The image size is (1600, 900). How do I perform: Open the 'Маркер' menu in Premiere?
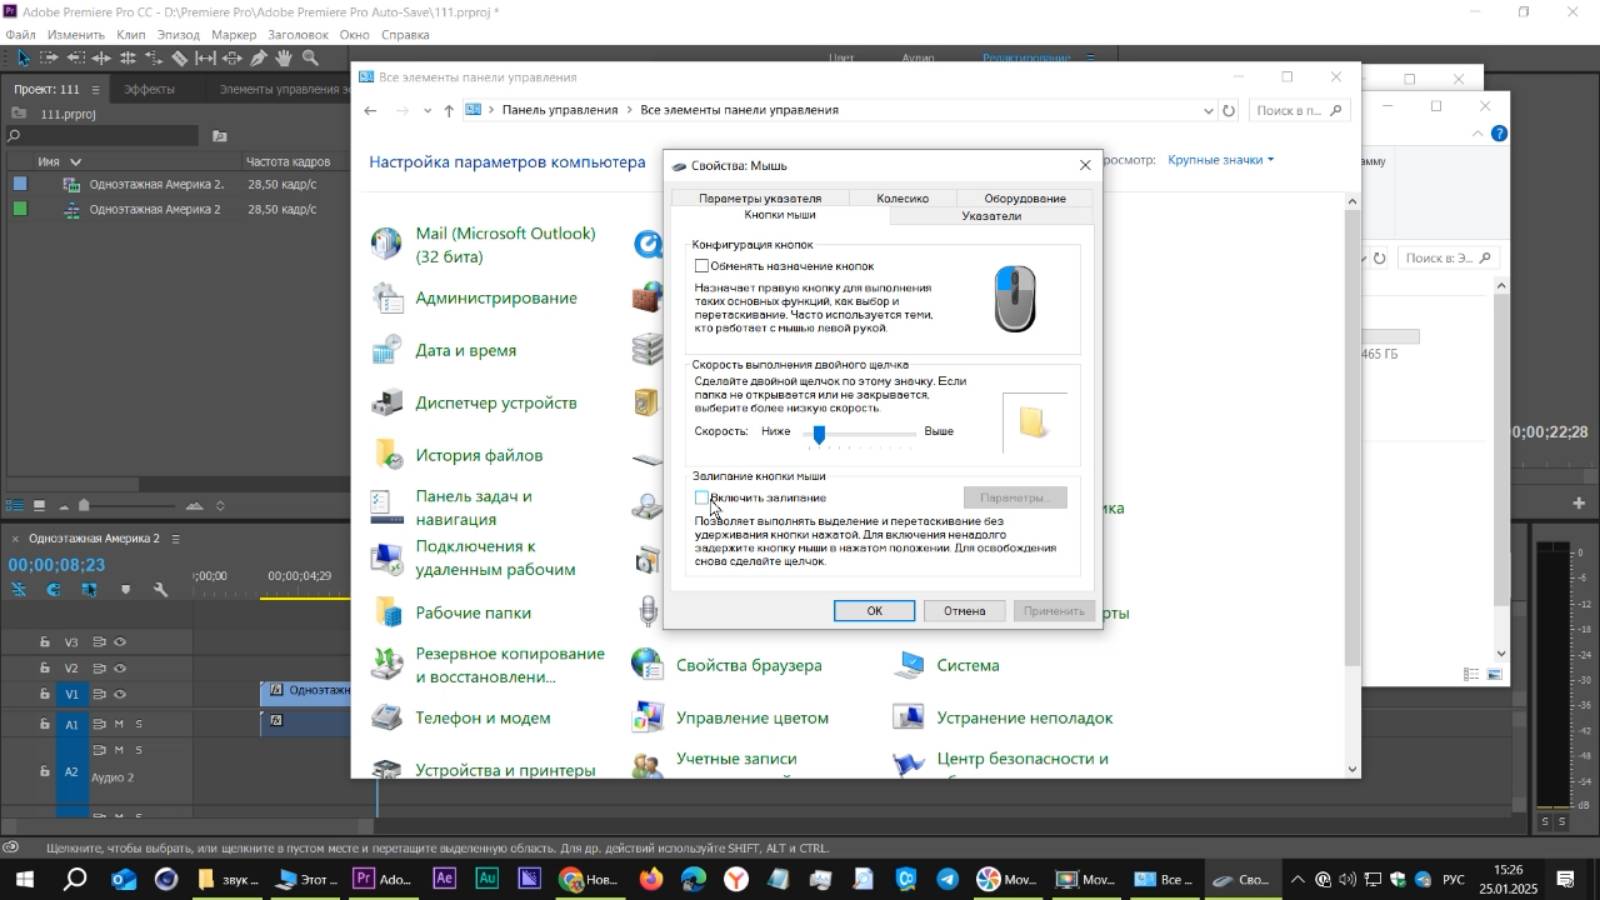point(234,34)
